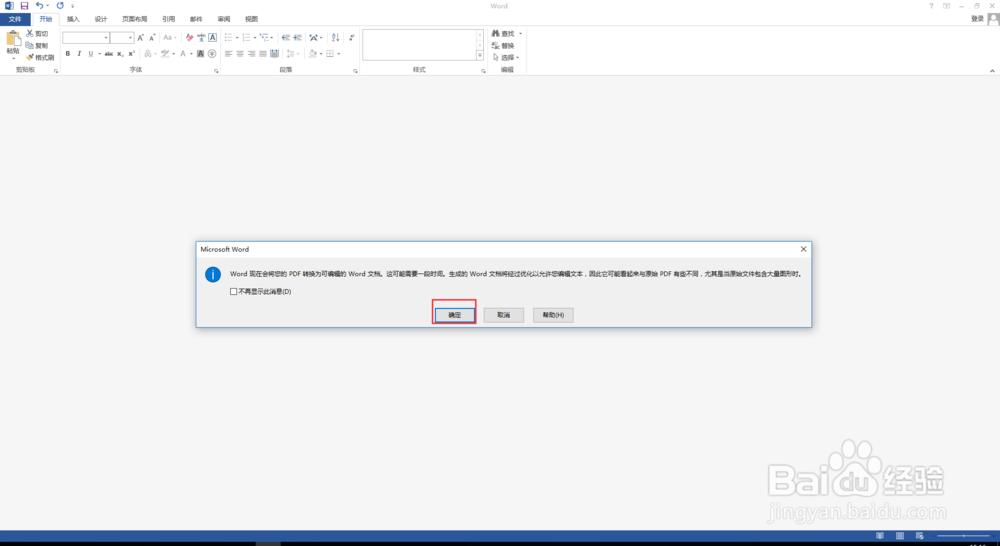Click the distributed alignment icon
The height and width of the screenshot is (546, 1000).
275,54
